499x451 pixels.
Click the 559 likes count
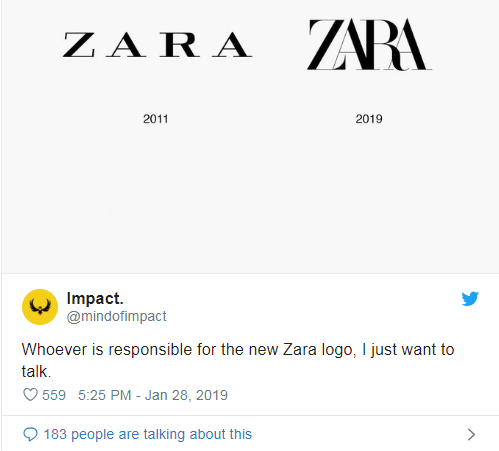click(x=54, y=395)
